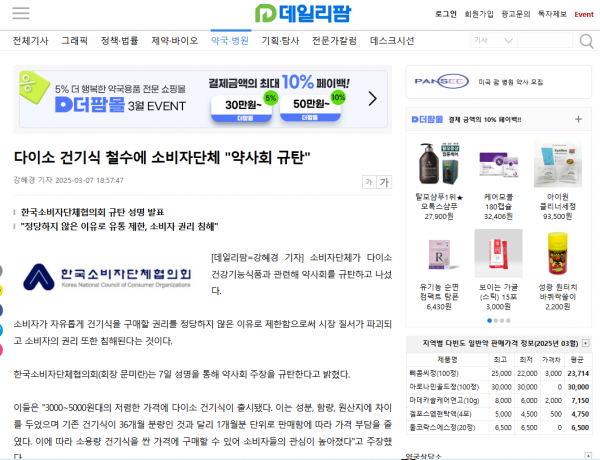Image resolution: width=600 pixels, height=460 pixels.
Task: Open the hamburger menu icon
Action: point(21,13)
